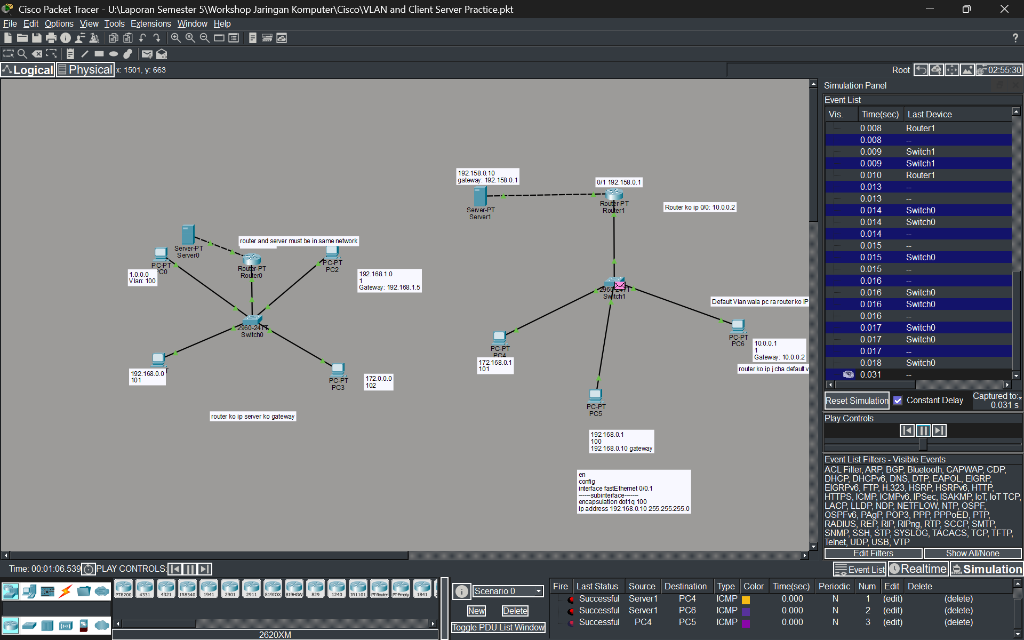1024x640 pixels.
Task: Click the Router1 device on canvas
Action: coord(614,194)
